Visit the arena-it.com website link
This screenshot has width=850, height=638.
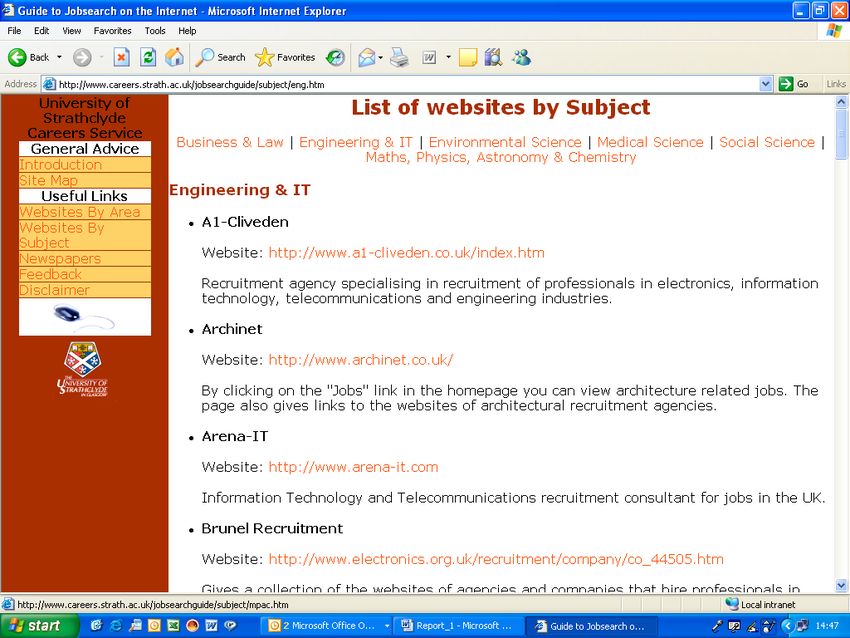coord(353,467)
